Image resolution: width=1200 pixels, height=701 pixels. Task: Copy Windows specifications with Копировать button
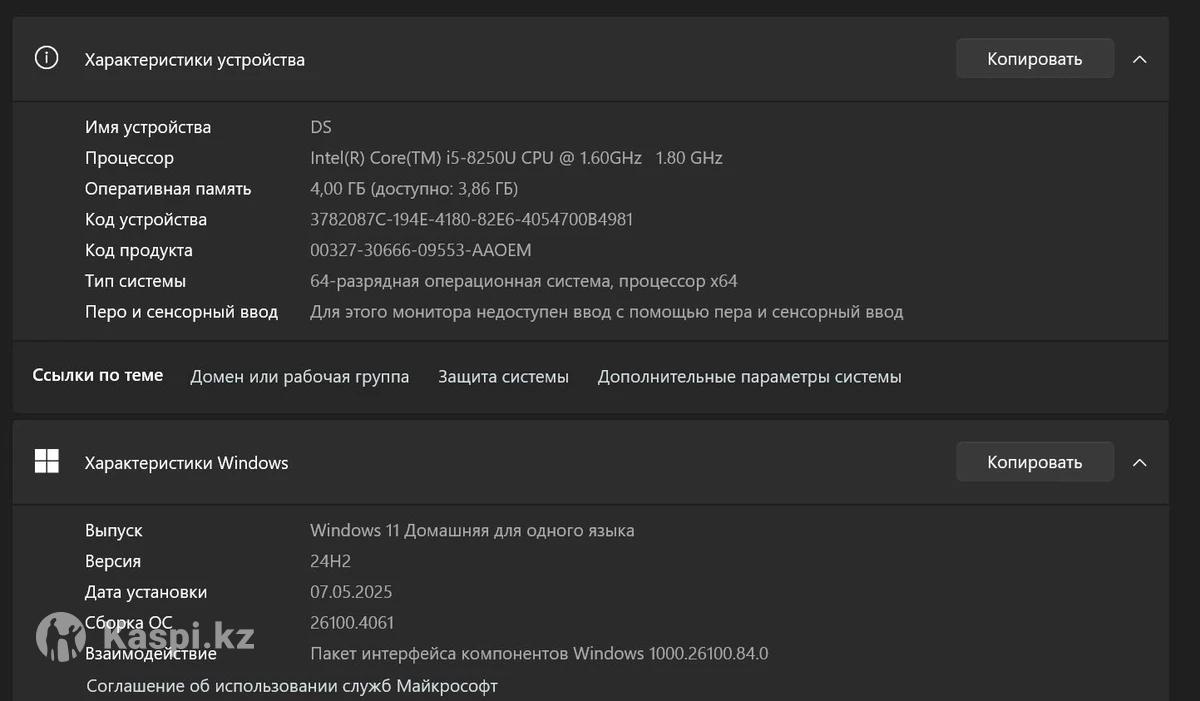(1035, 462)
